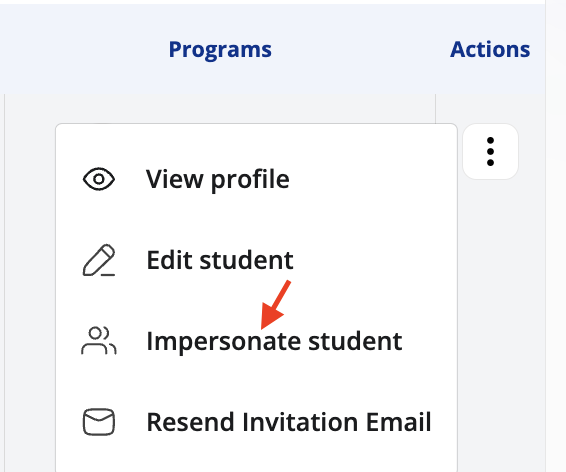Image resolution: width=566 pixels, height=472 pixels.
Task: Click the word student in Edit student
Action: [246, 260]
